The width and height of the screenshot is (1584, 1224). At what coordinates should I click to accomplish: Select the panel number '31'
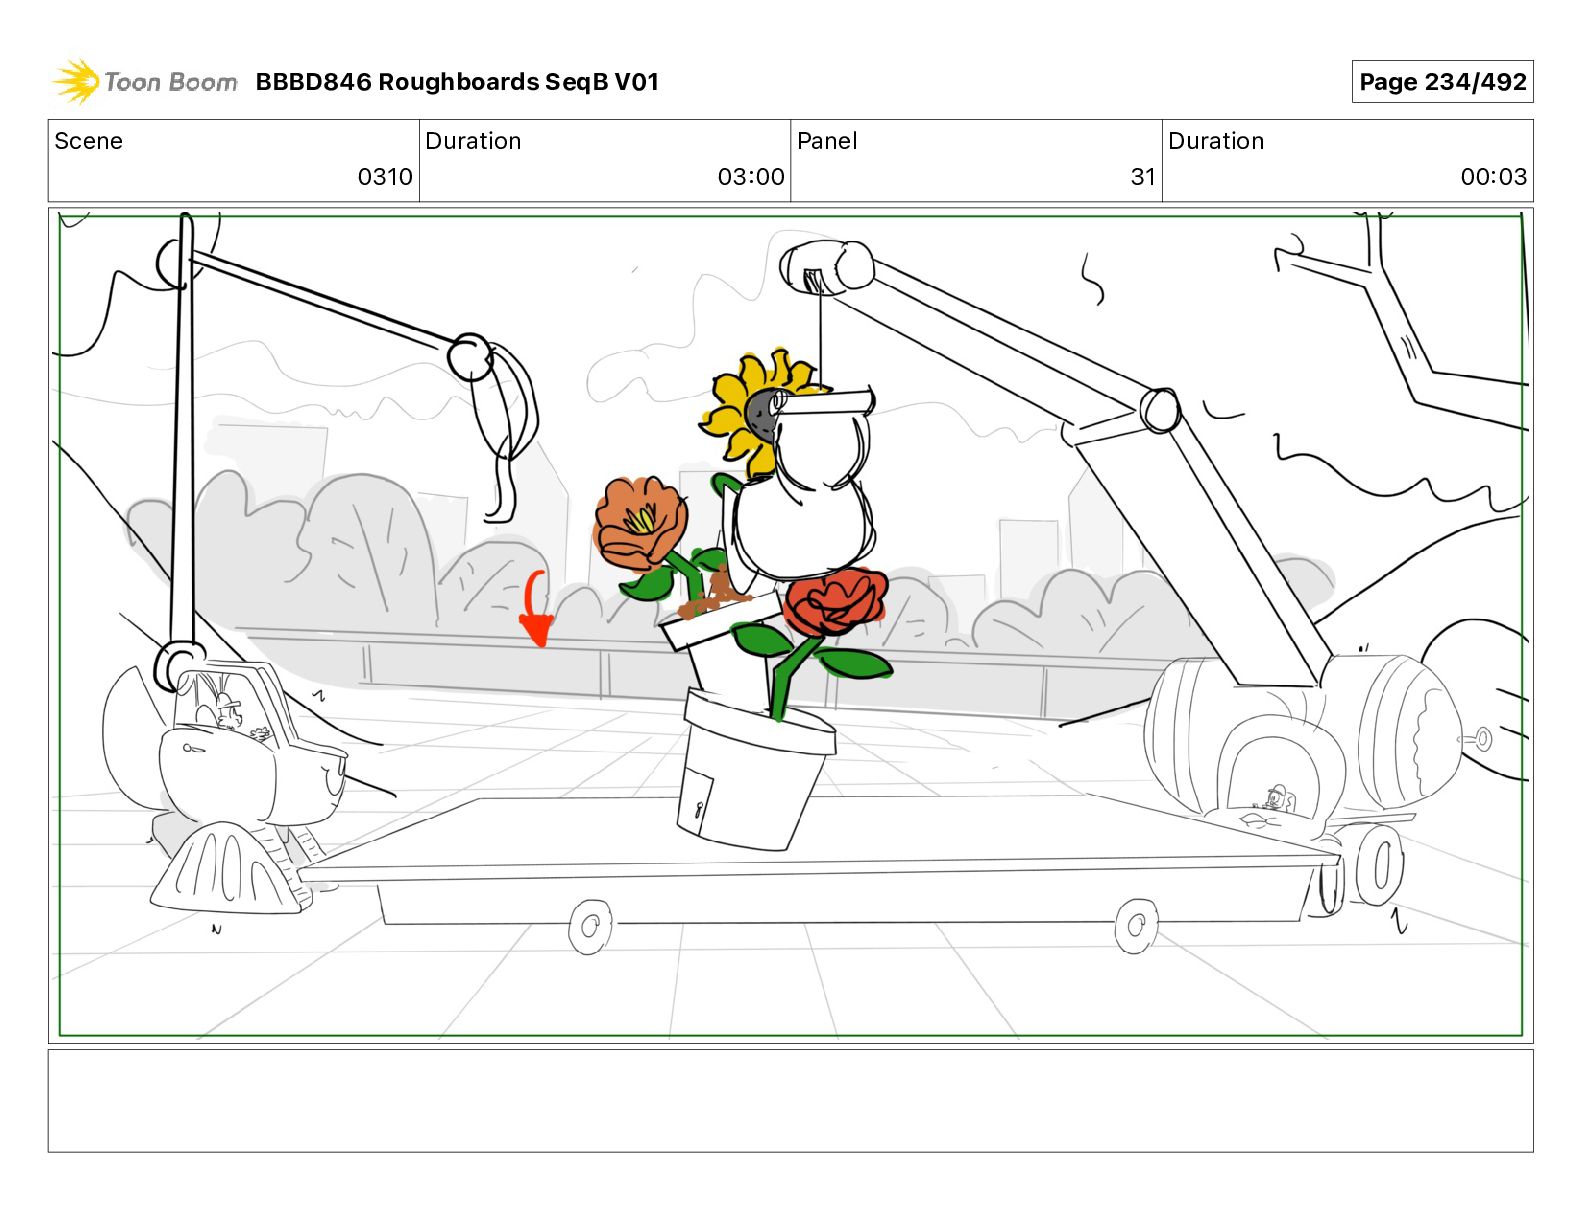pos(1143,177)
